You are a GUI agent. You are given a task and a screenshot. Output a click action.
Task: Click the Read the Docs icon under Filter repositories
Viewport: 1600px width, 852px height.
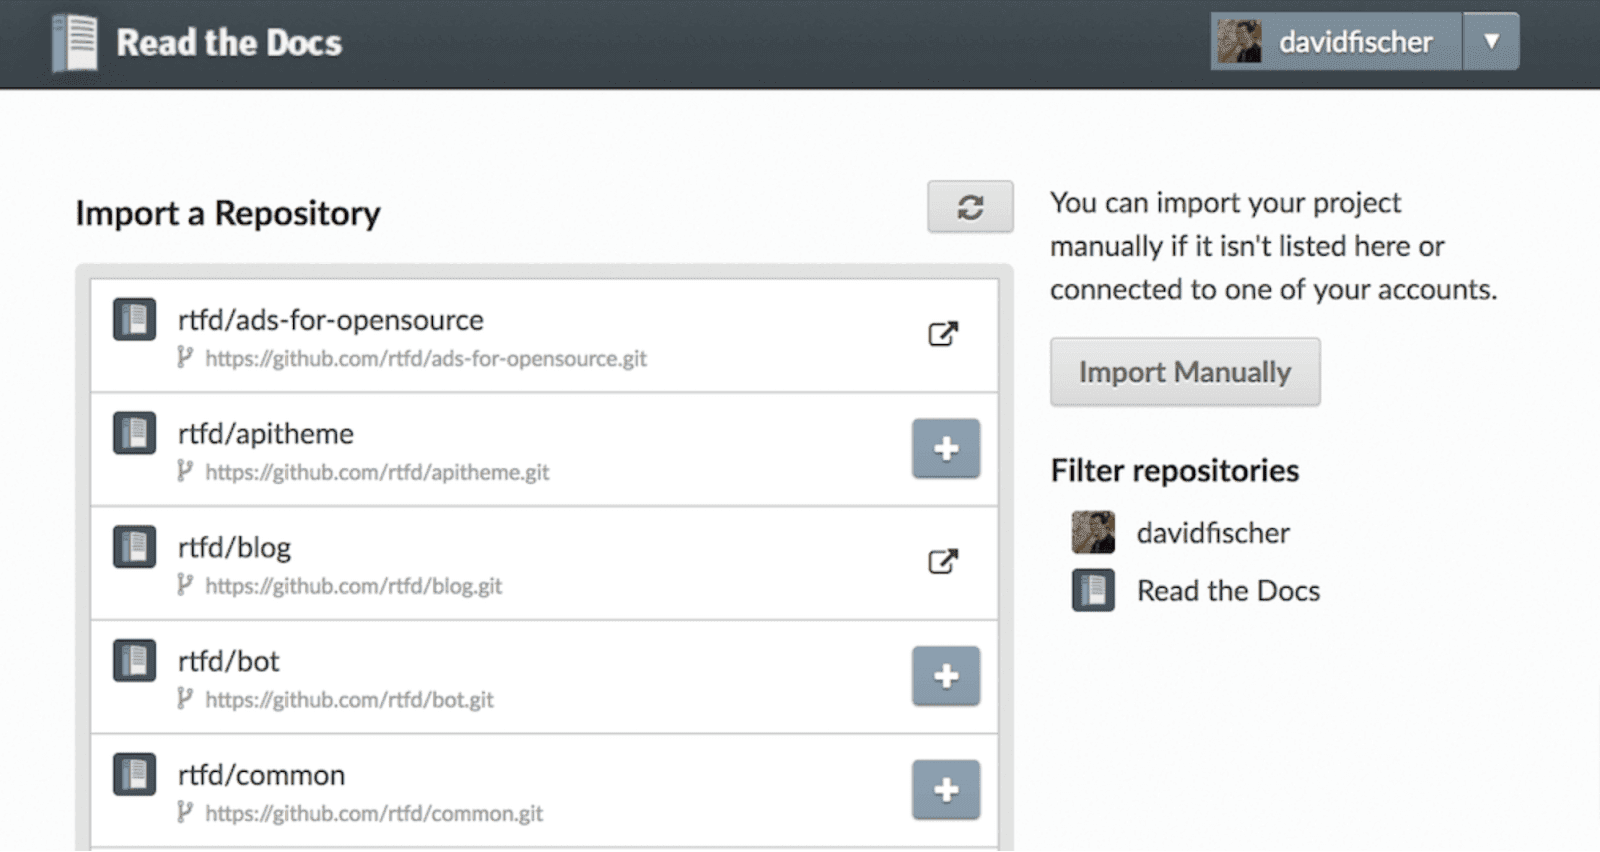pyautogui.click(x=1094, y=590)
